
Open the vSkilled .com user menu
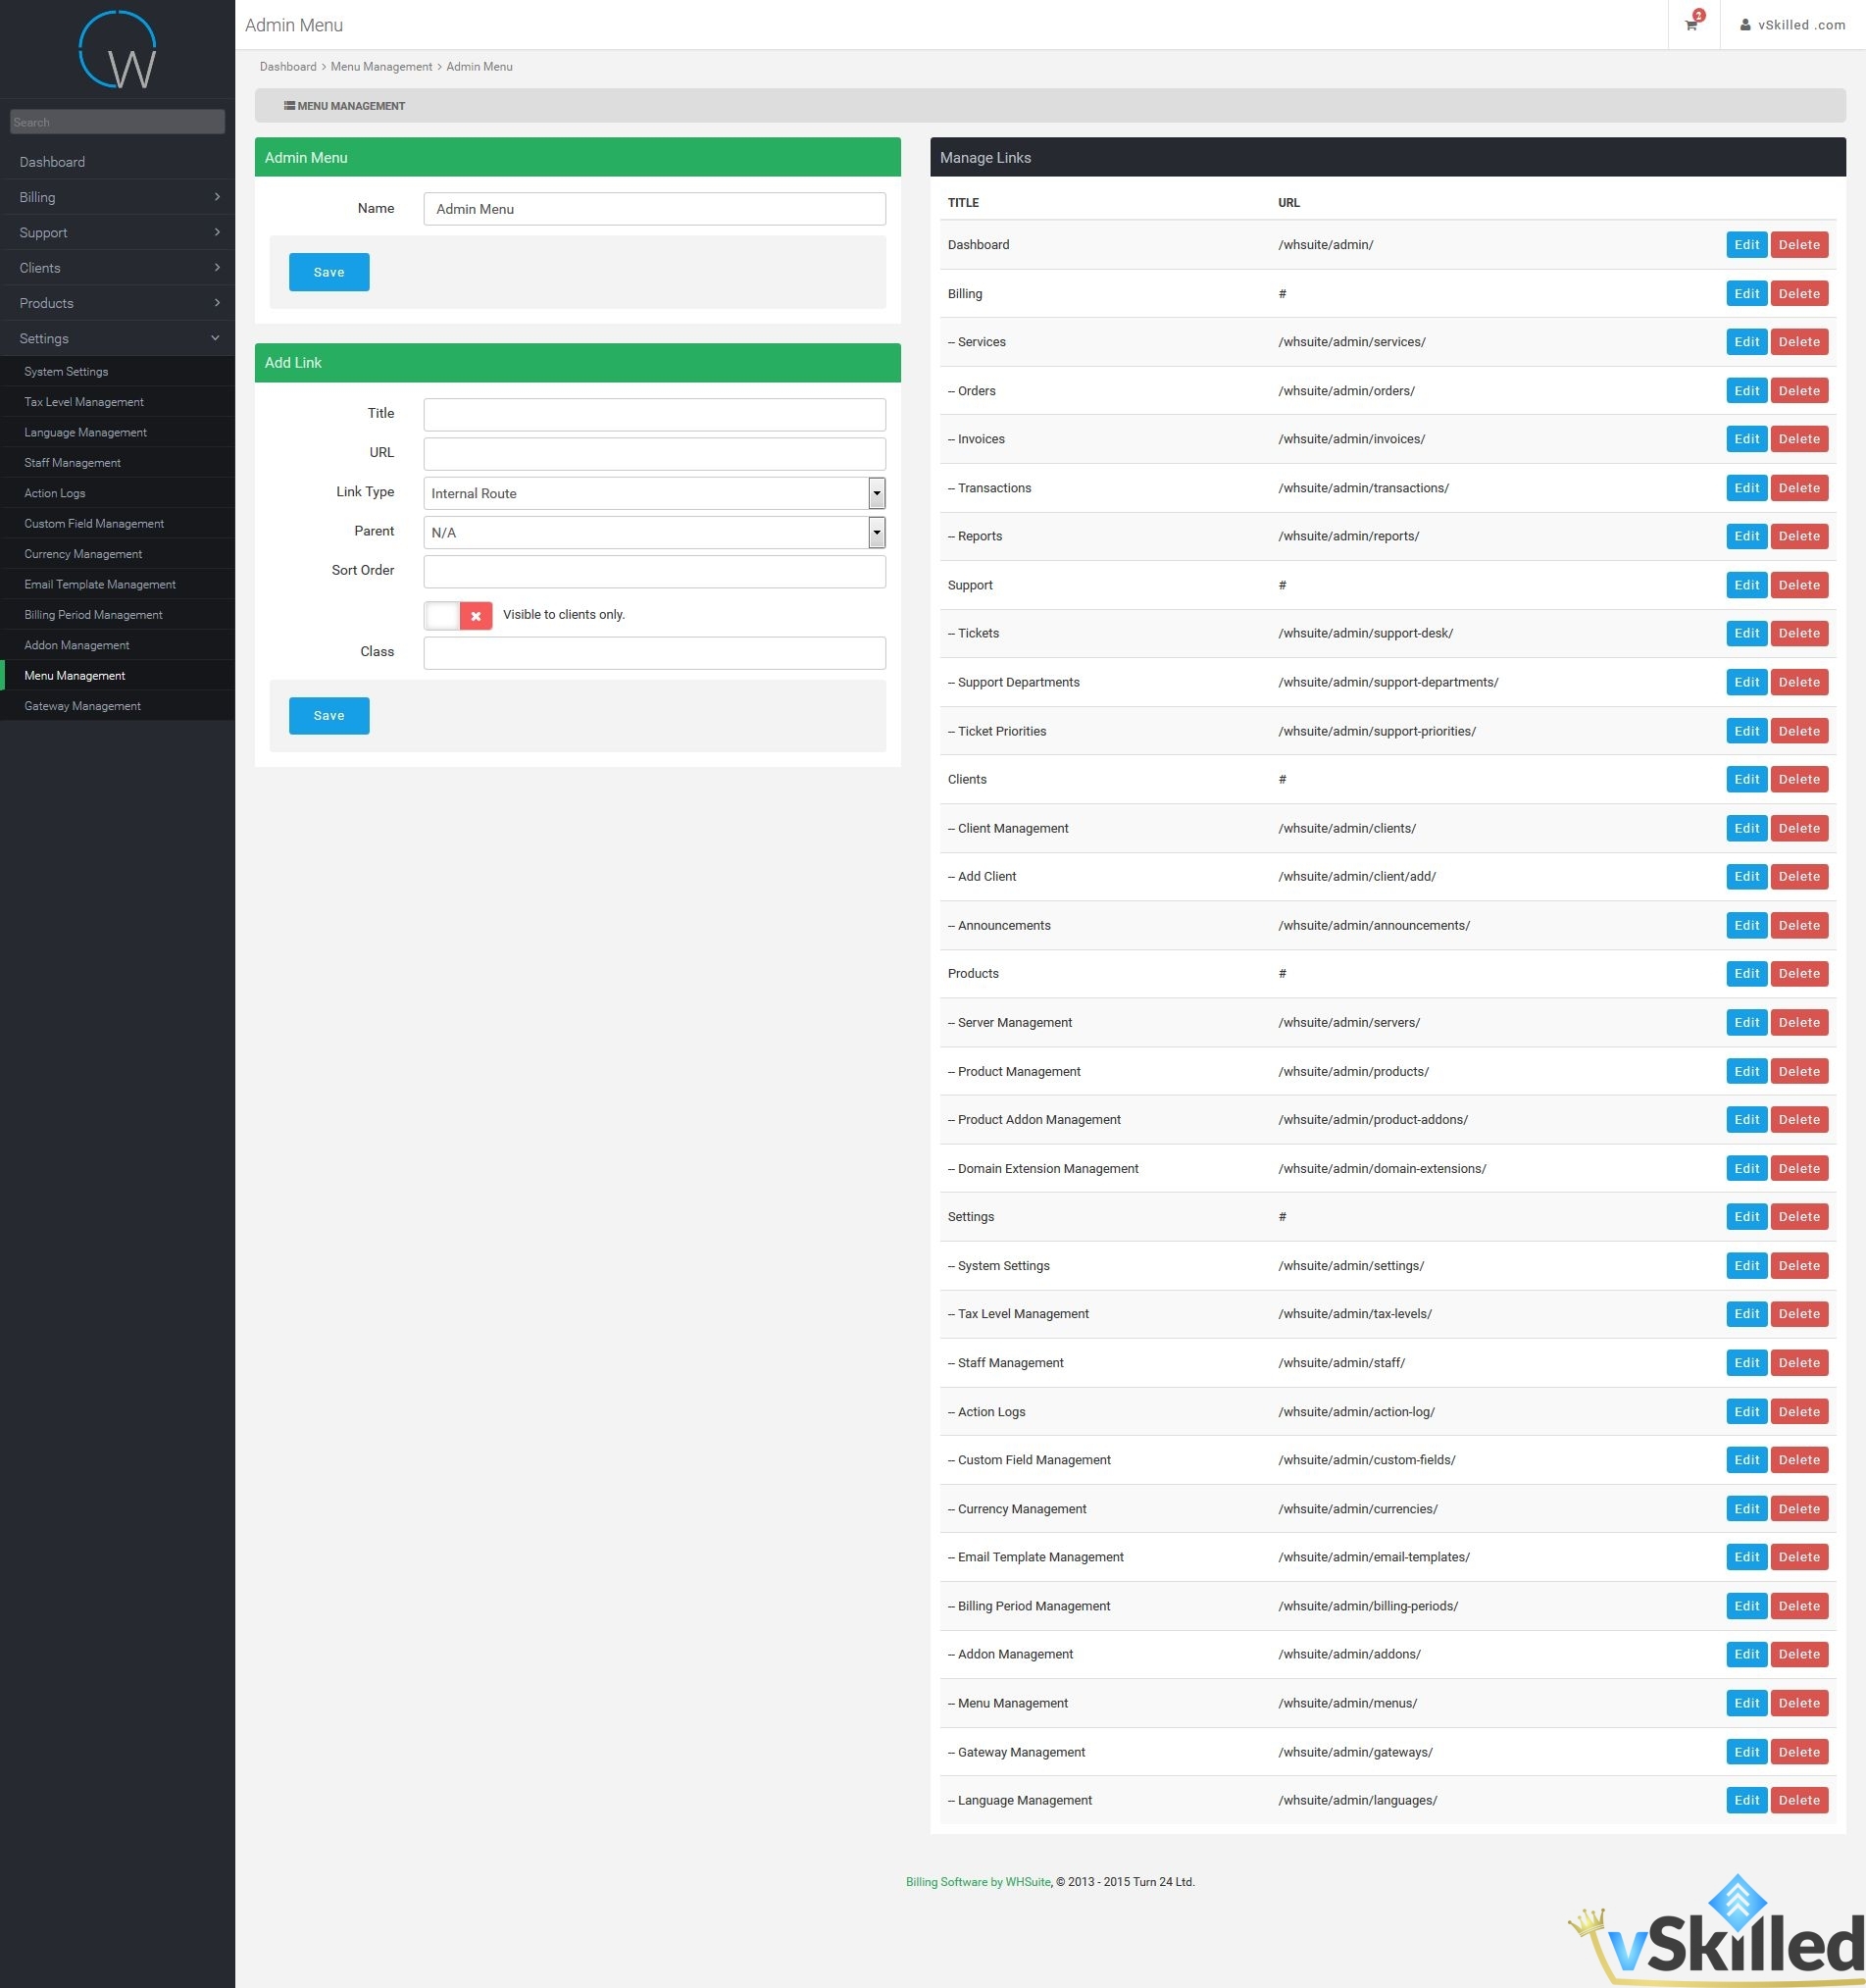[1792, 25]
